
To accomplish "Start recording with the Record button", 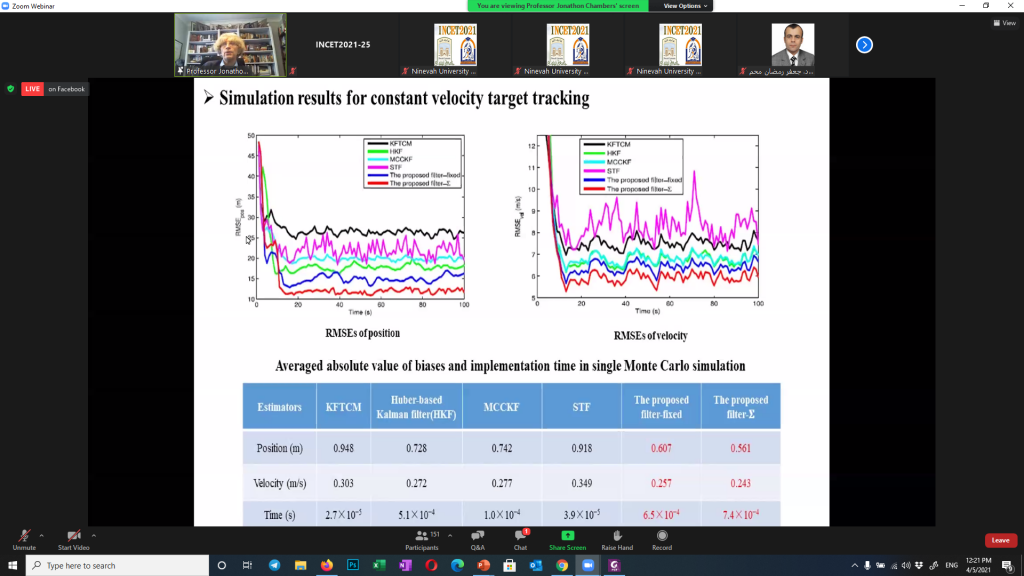I will 661,539.
